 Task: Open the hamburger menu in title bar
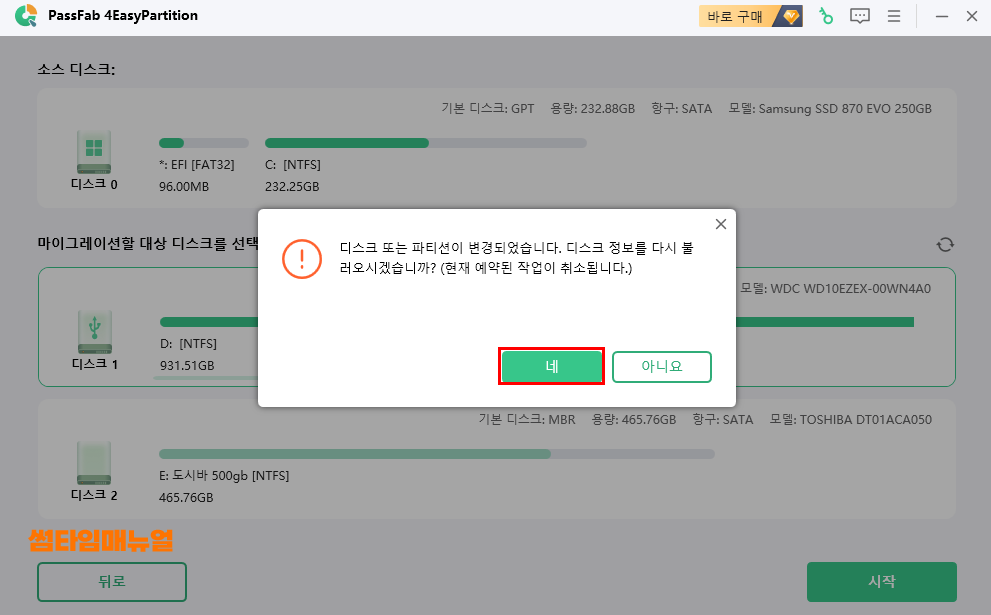[894, 16]
